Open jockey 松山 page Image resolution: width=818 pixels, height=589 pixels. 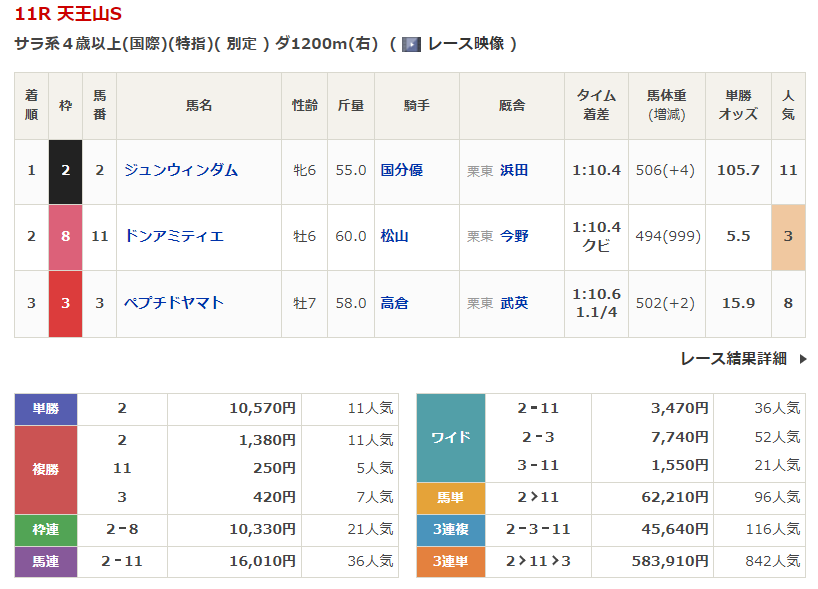(x=395, y=236)
